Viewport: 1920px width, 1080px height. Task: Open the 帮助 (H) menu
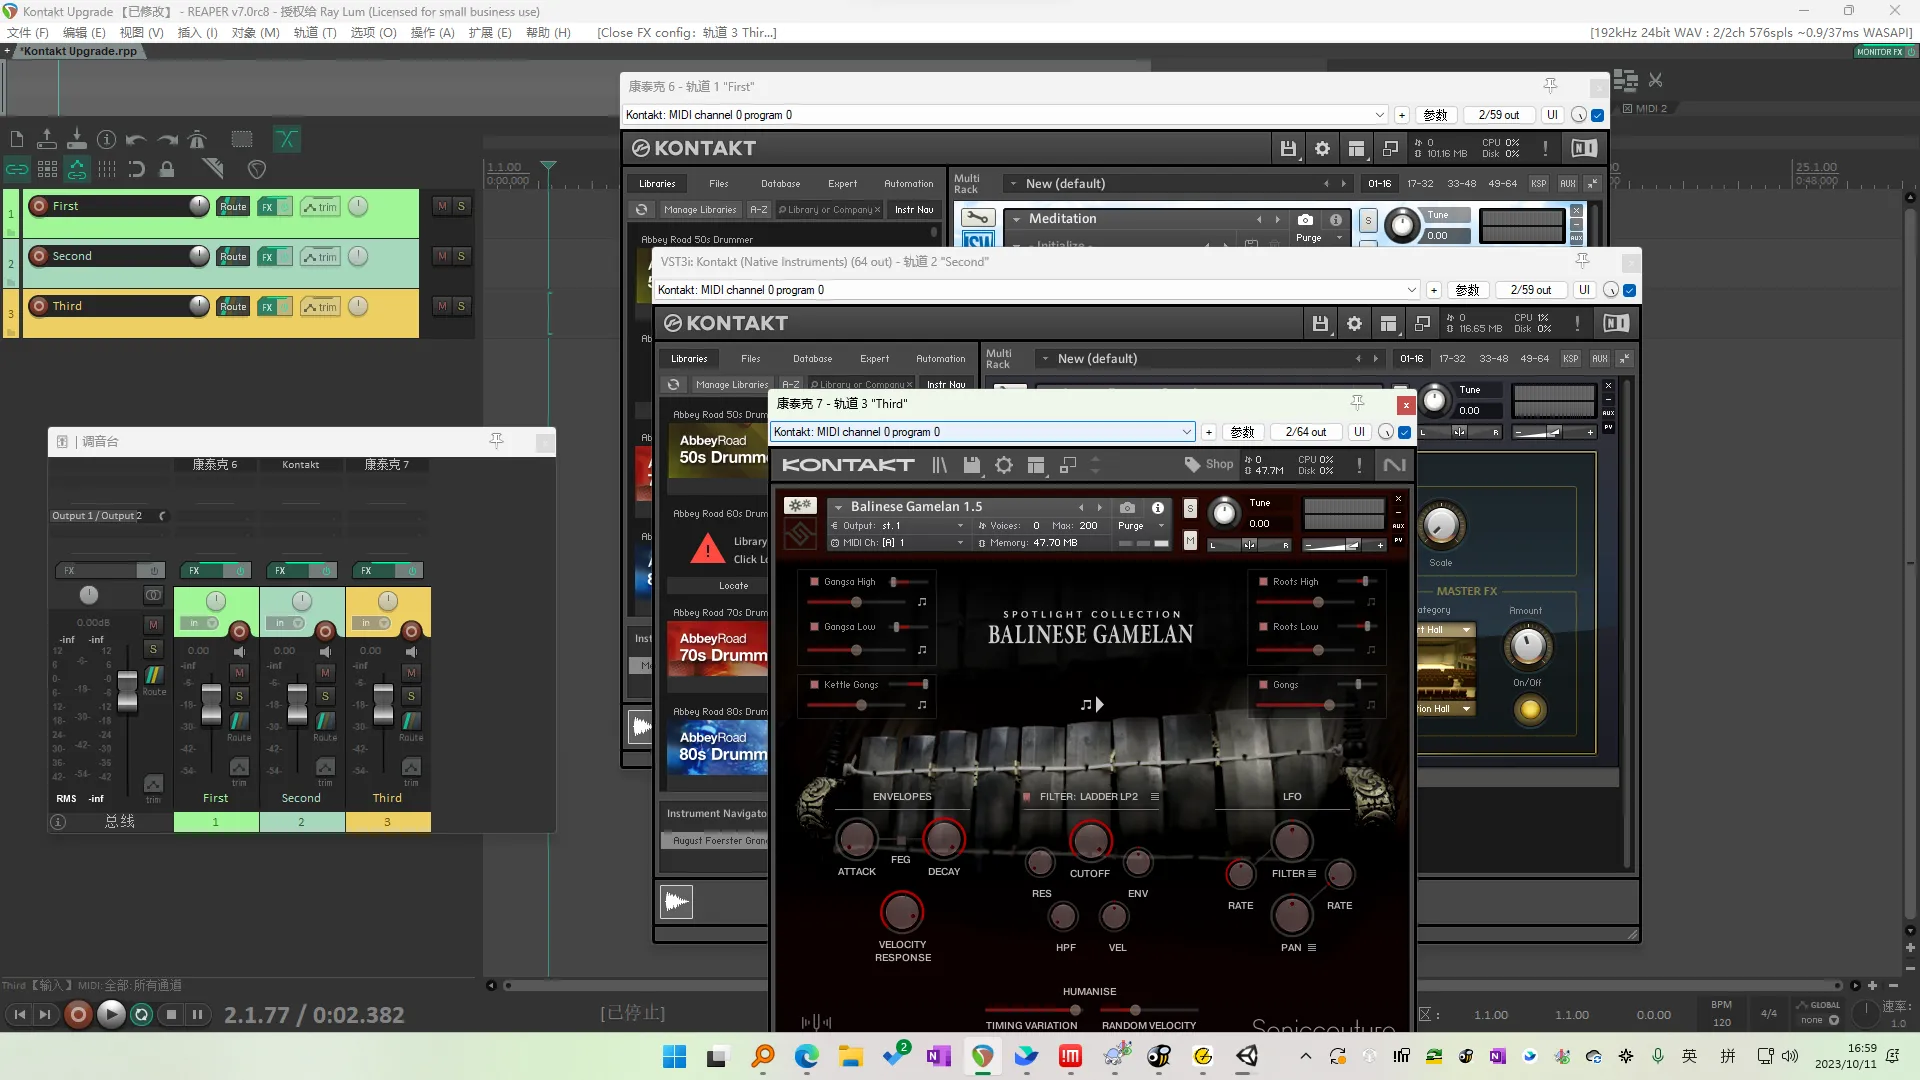click(x=548, y=33)
